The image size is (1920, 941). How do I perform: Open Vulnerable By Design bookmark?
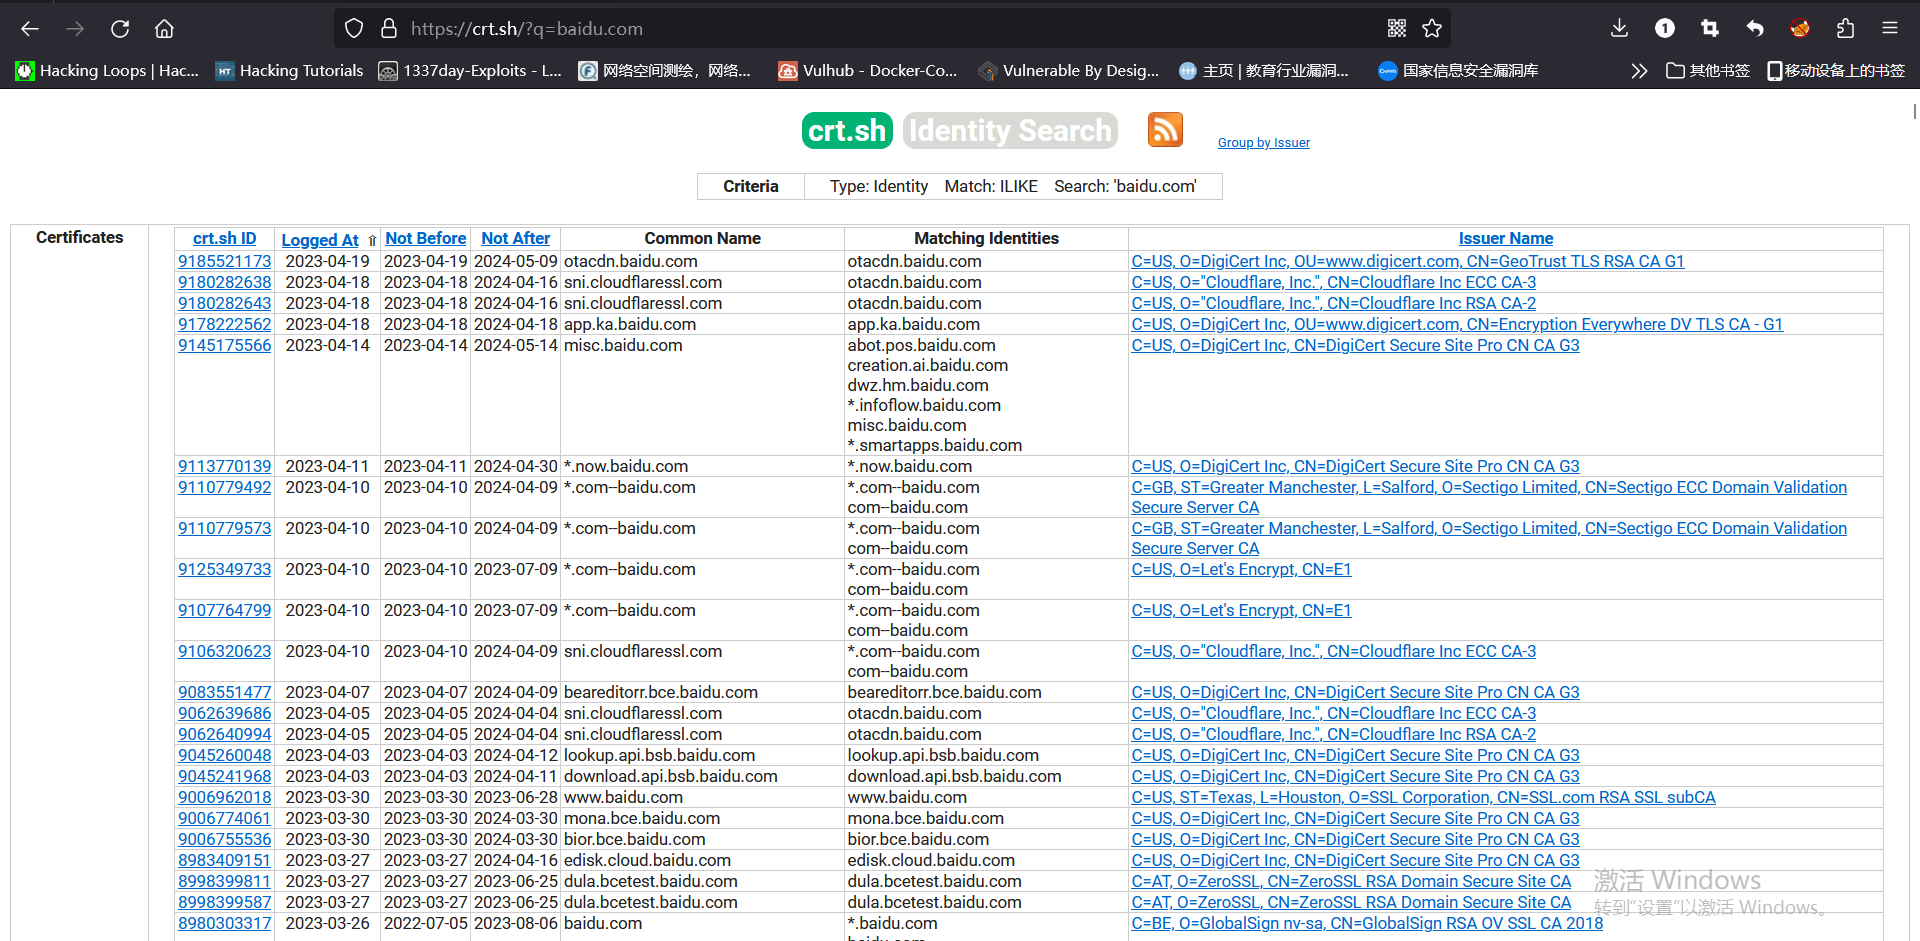[1069, 71]
